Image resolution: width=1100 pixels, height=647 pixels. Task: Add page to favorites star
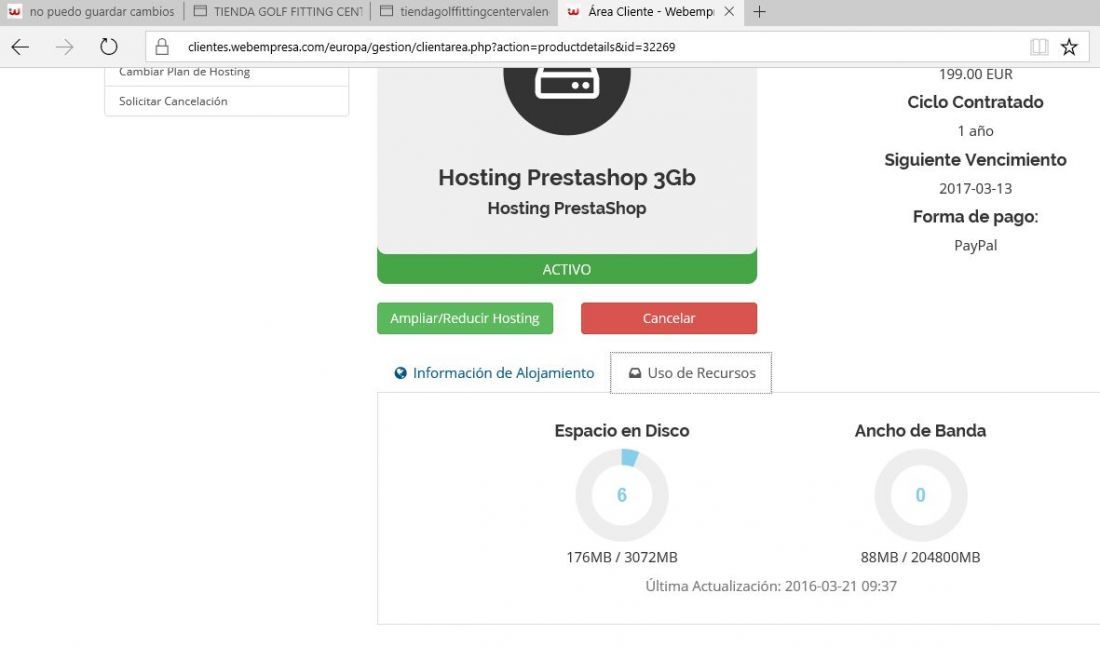pos(1068,47)
